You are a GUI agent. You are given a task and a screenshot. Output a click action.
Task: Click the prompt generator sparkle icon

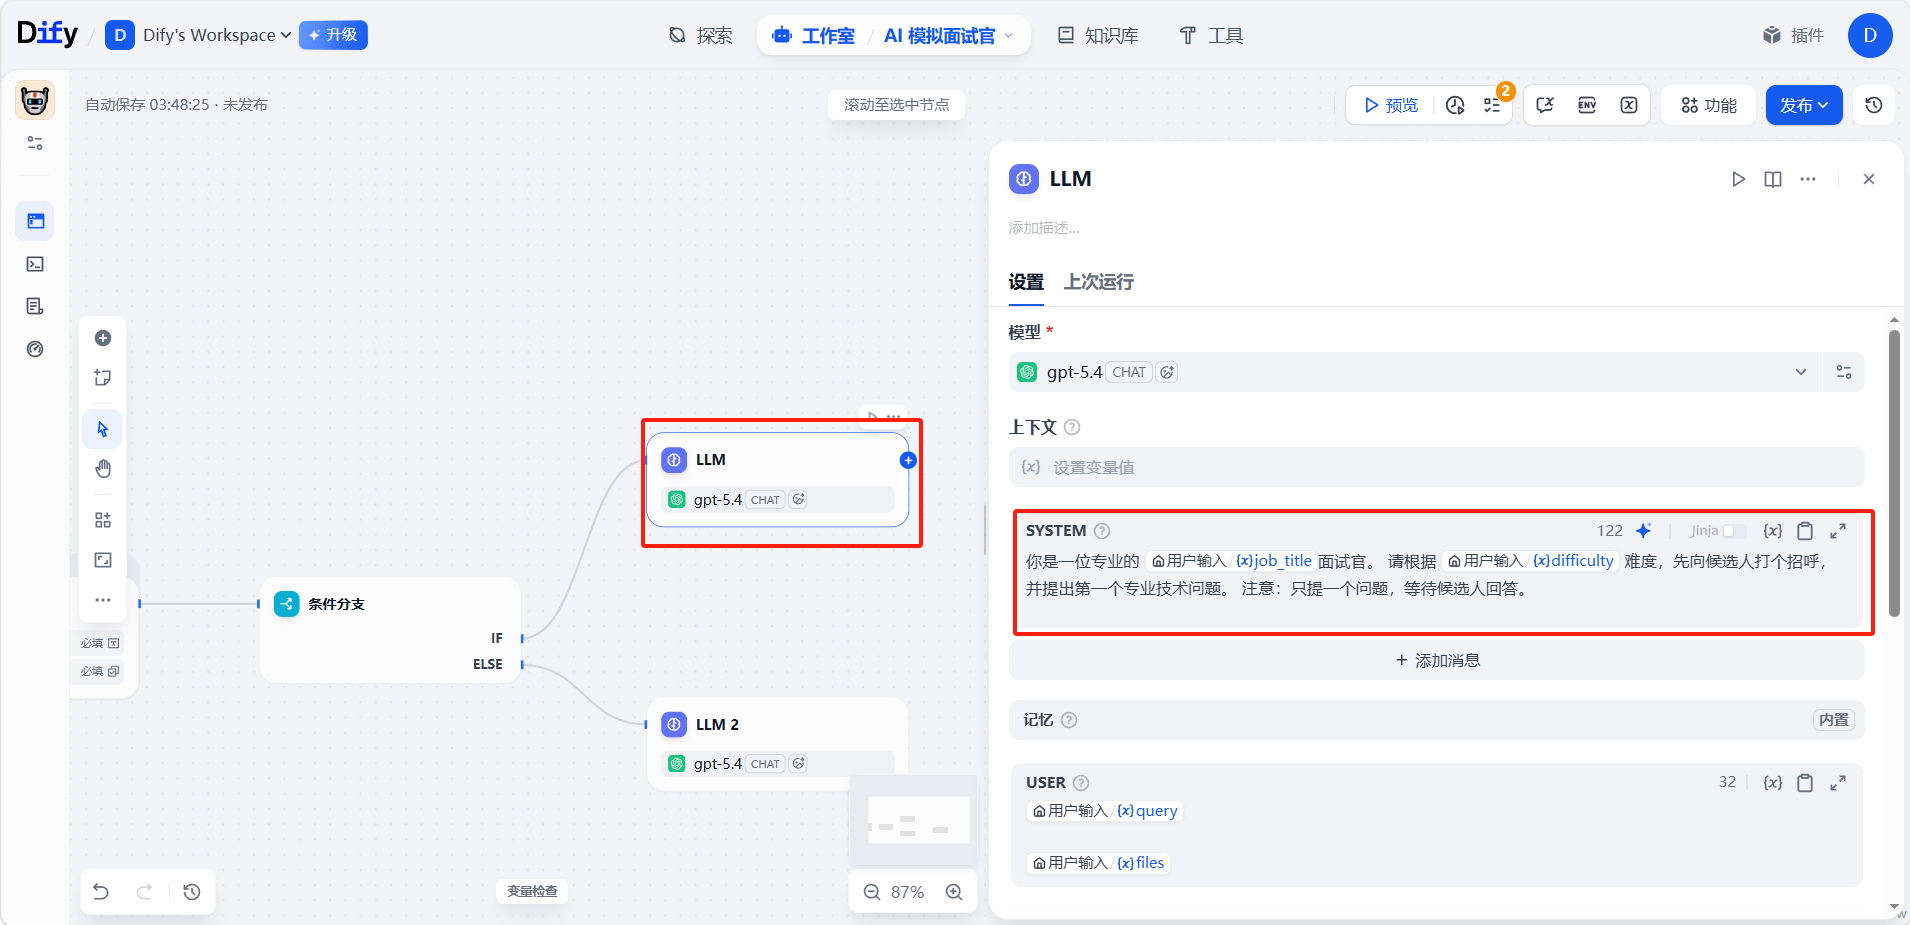[x=1643, y=531]
